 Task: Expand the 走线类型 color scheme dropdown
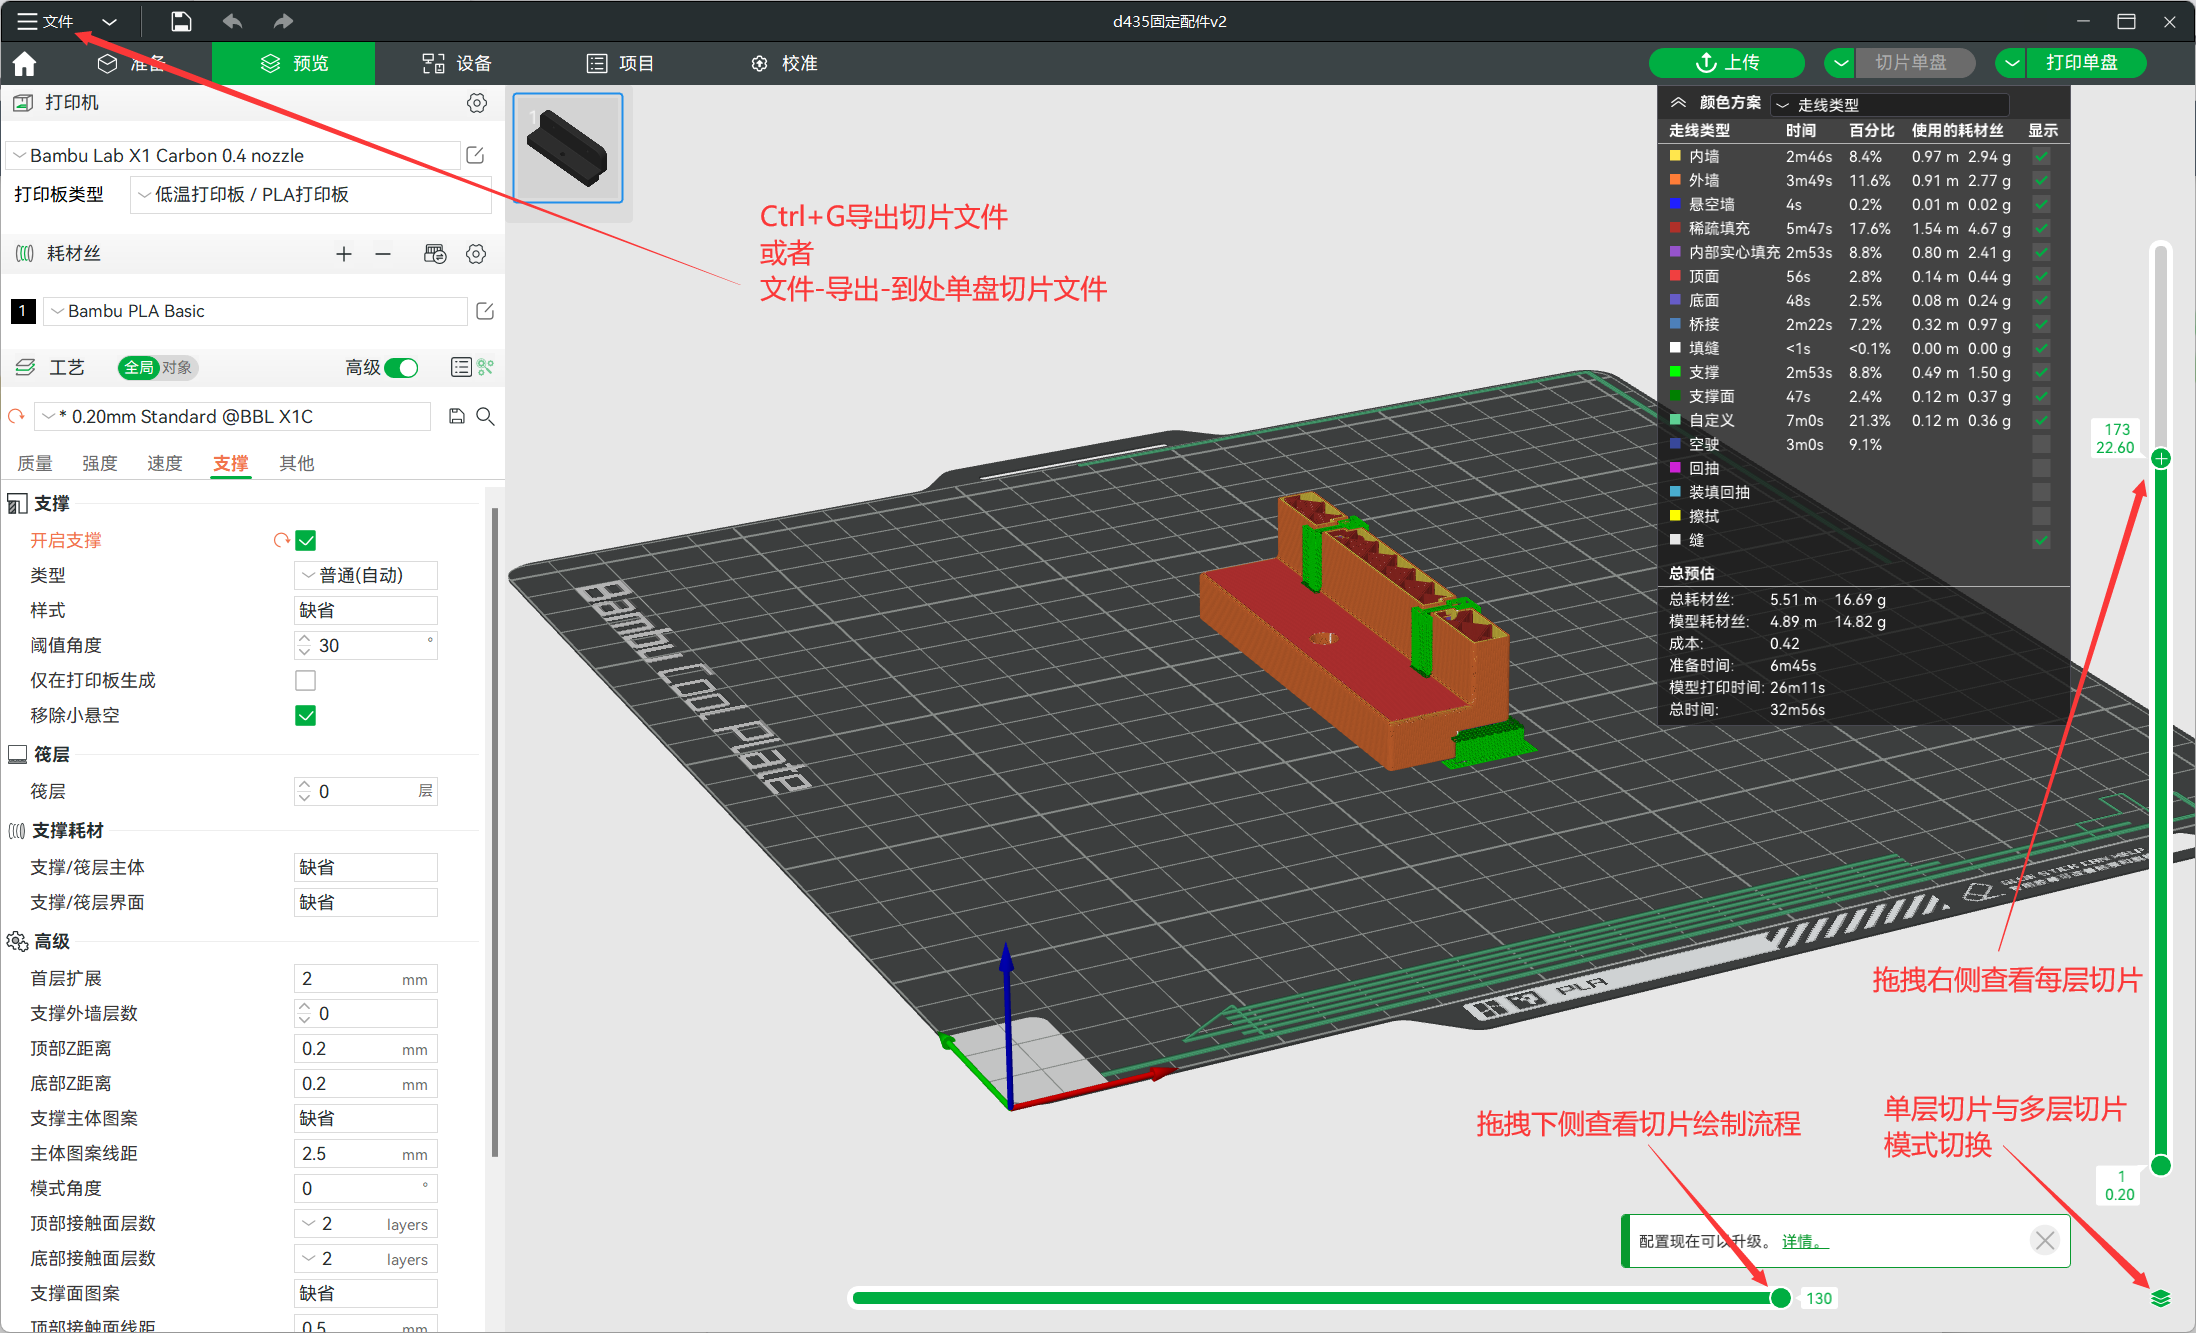click(x=1888, y=105)
